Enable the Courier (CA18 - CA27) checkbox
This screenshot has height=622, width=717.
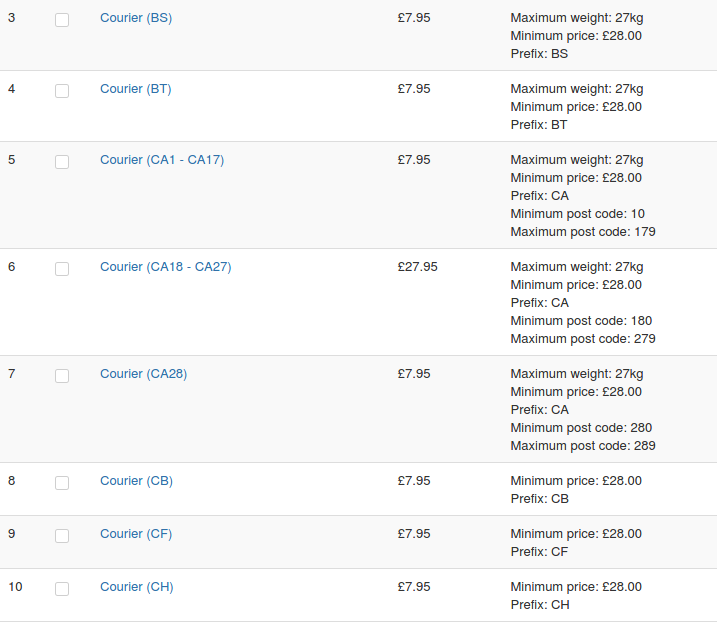[x=62, y=268]
